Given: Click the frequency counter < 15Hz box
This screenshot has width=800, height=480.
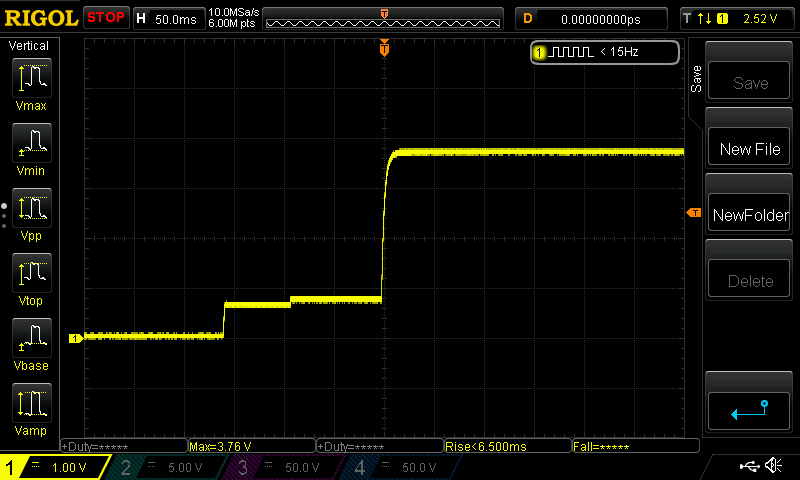Looking at the screenshot, I should click(605, 52).
